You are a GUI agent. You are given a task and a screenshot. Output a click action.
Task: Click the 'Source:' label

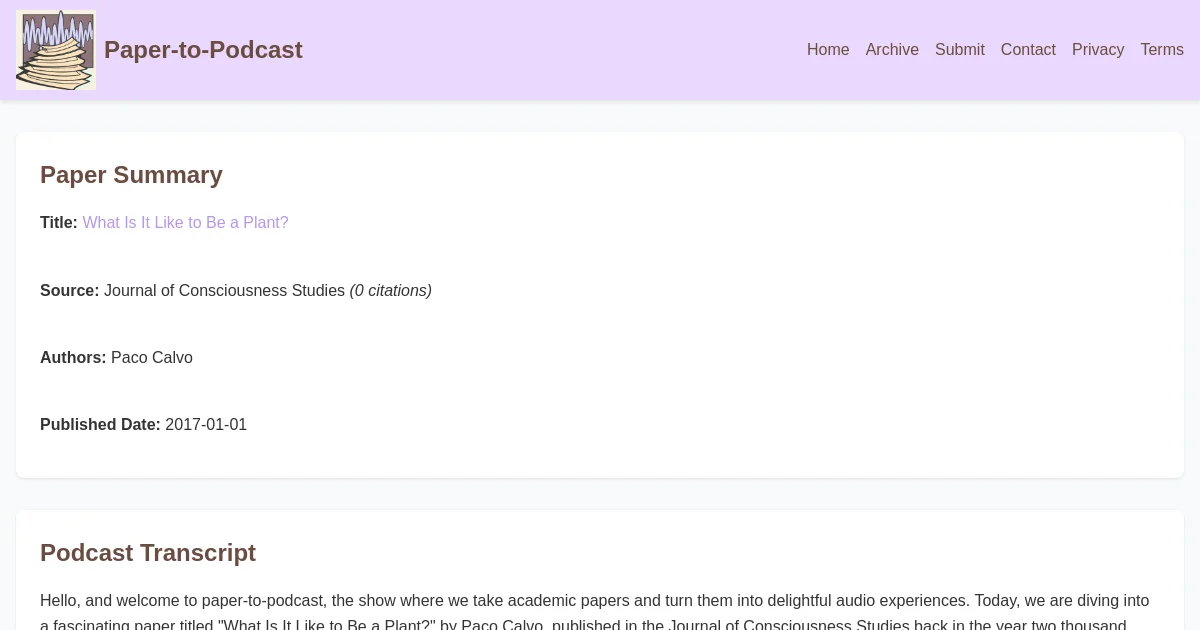pos(70,291)
